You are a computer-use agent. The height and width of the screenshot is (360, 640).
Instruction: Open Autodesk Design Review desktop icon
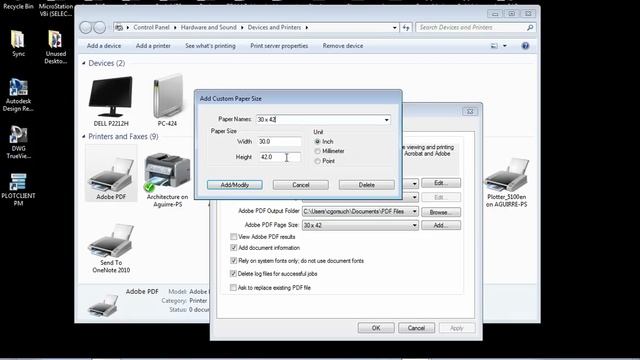(18, 95)
